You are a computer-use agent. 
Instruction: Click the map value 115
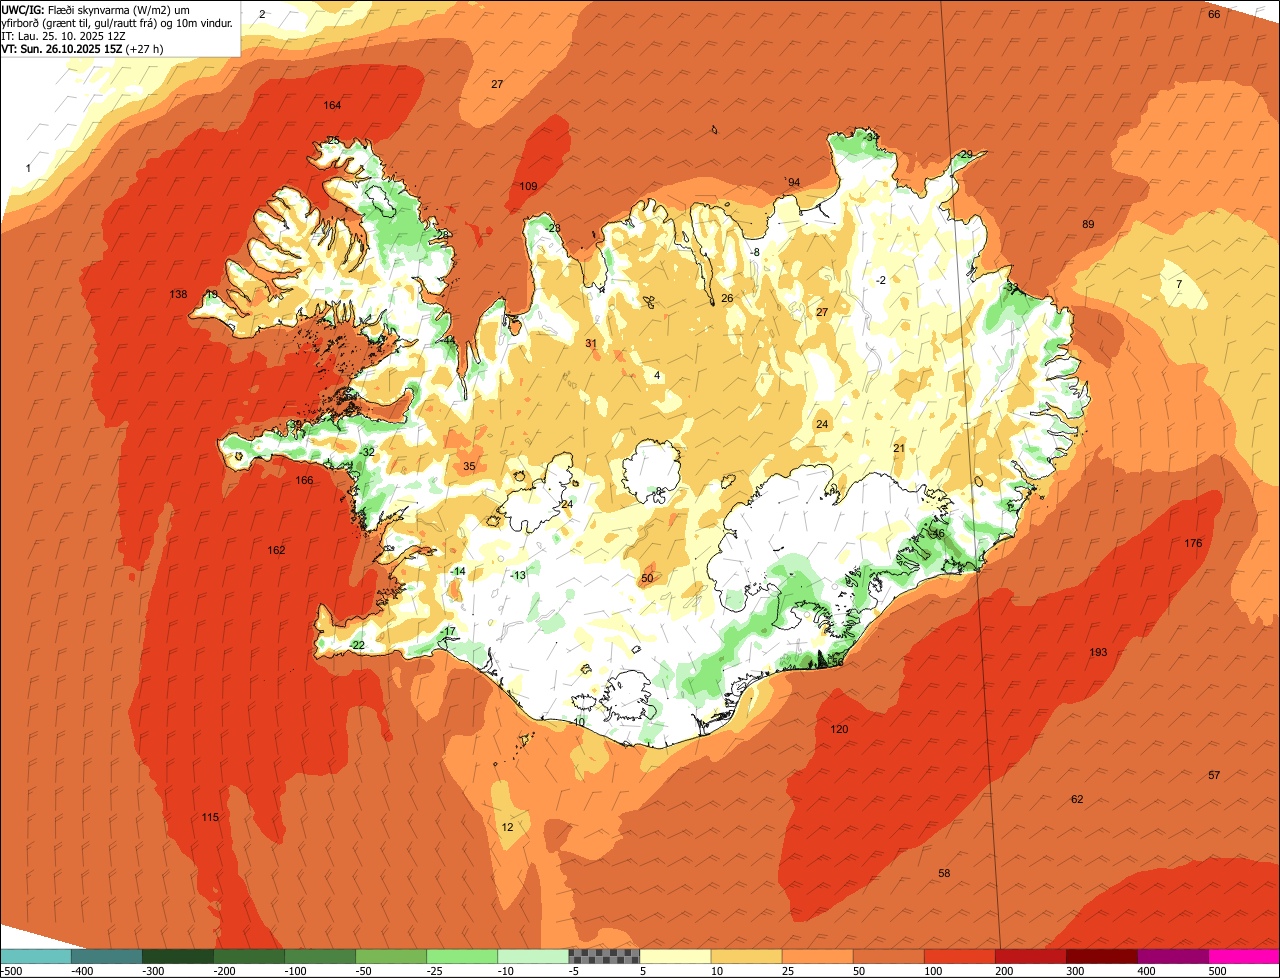coord(210,818)
